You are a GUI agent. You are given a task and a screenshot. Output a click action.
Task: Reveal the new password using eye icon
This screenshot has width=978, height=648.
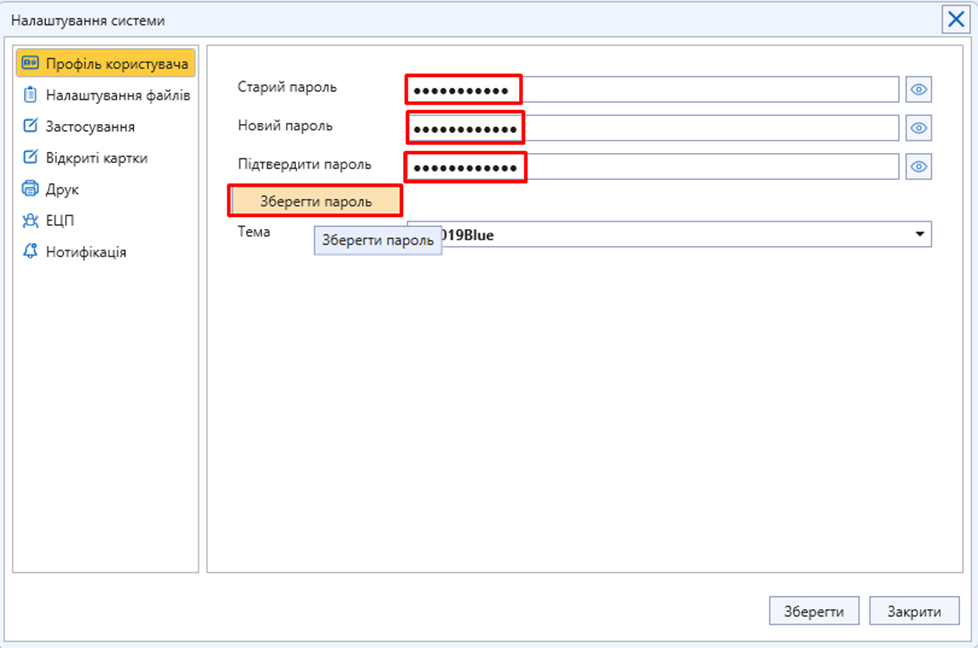click(x=919, y=128)
